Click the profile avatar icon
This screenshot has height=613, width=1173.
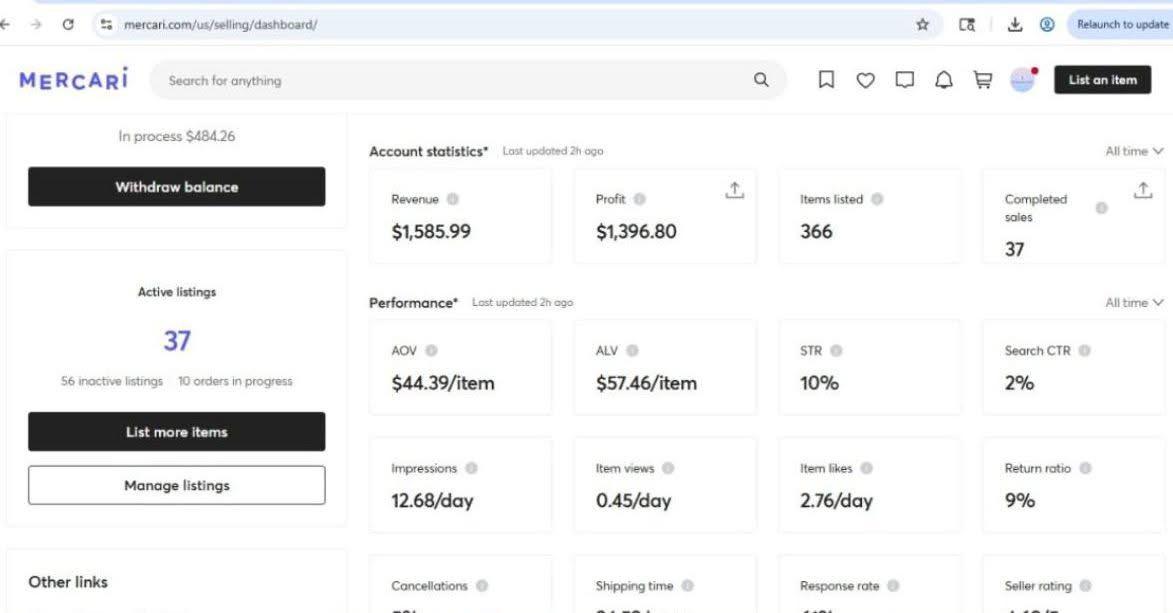(x=1022, y=80)
